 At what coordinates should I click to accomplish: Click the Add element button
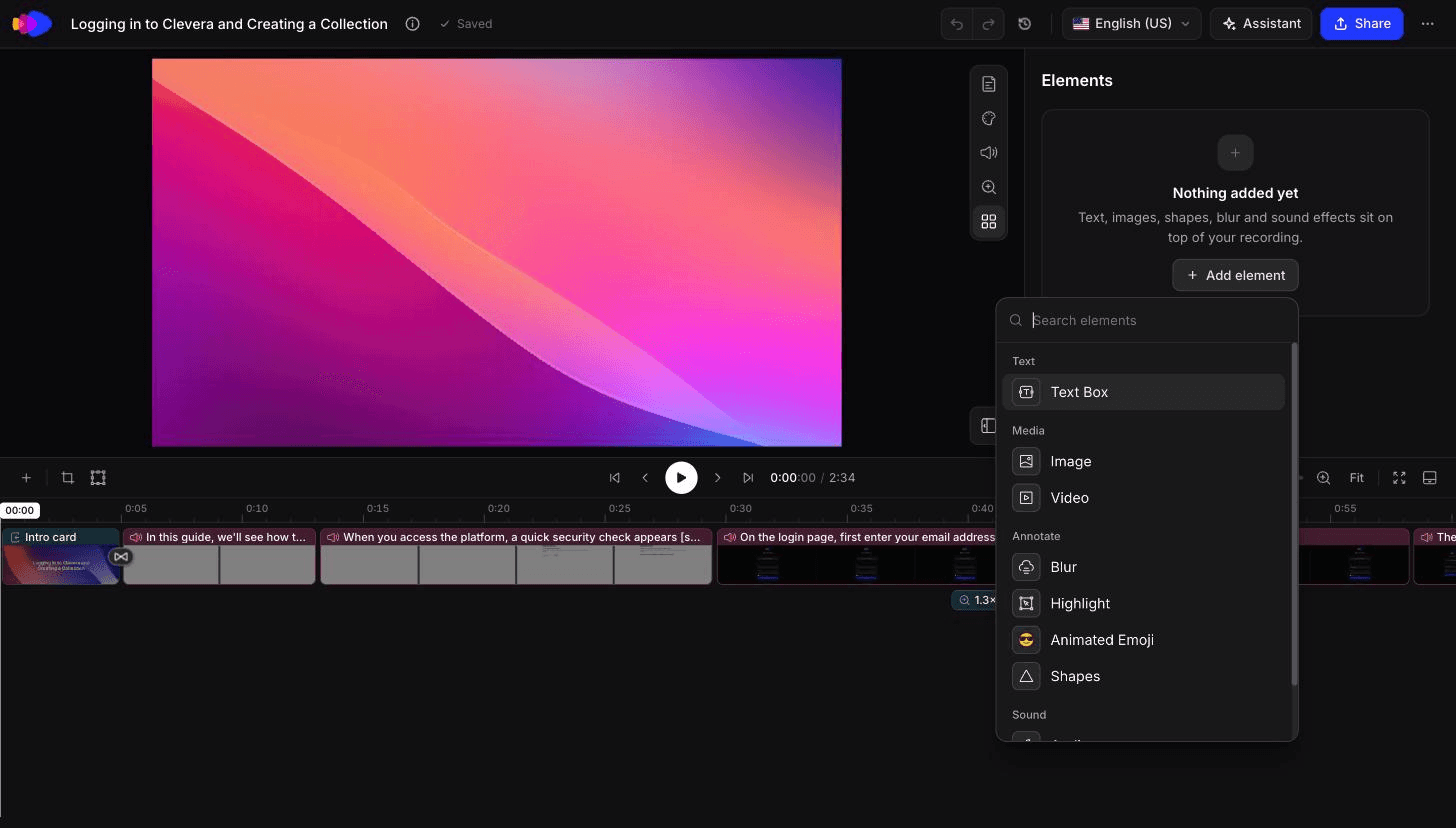coord(1235,275)
